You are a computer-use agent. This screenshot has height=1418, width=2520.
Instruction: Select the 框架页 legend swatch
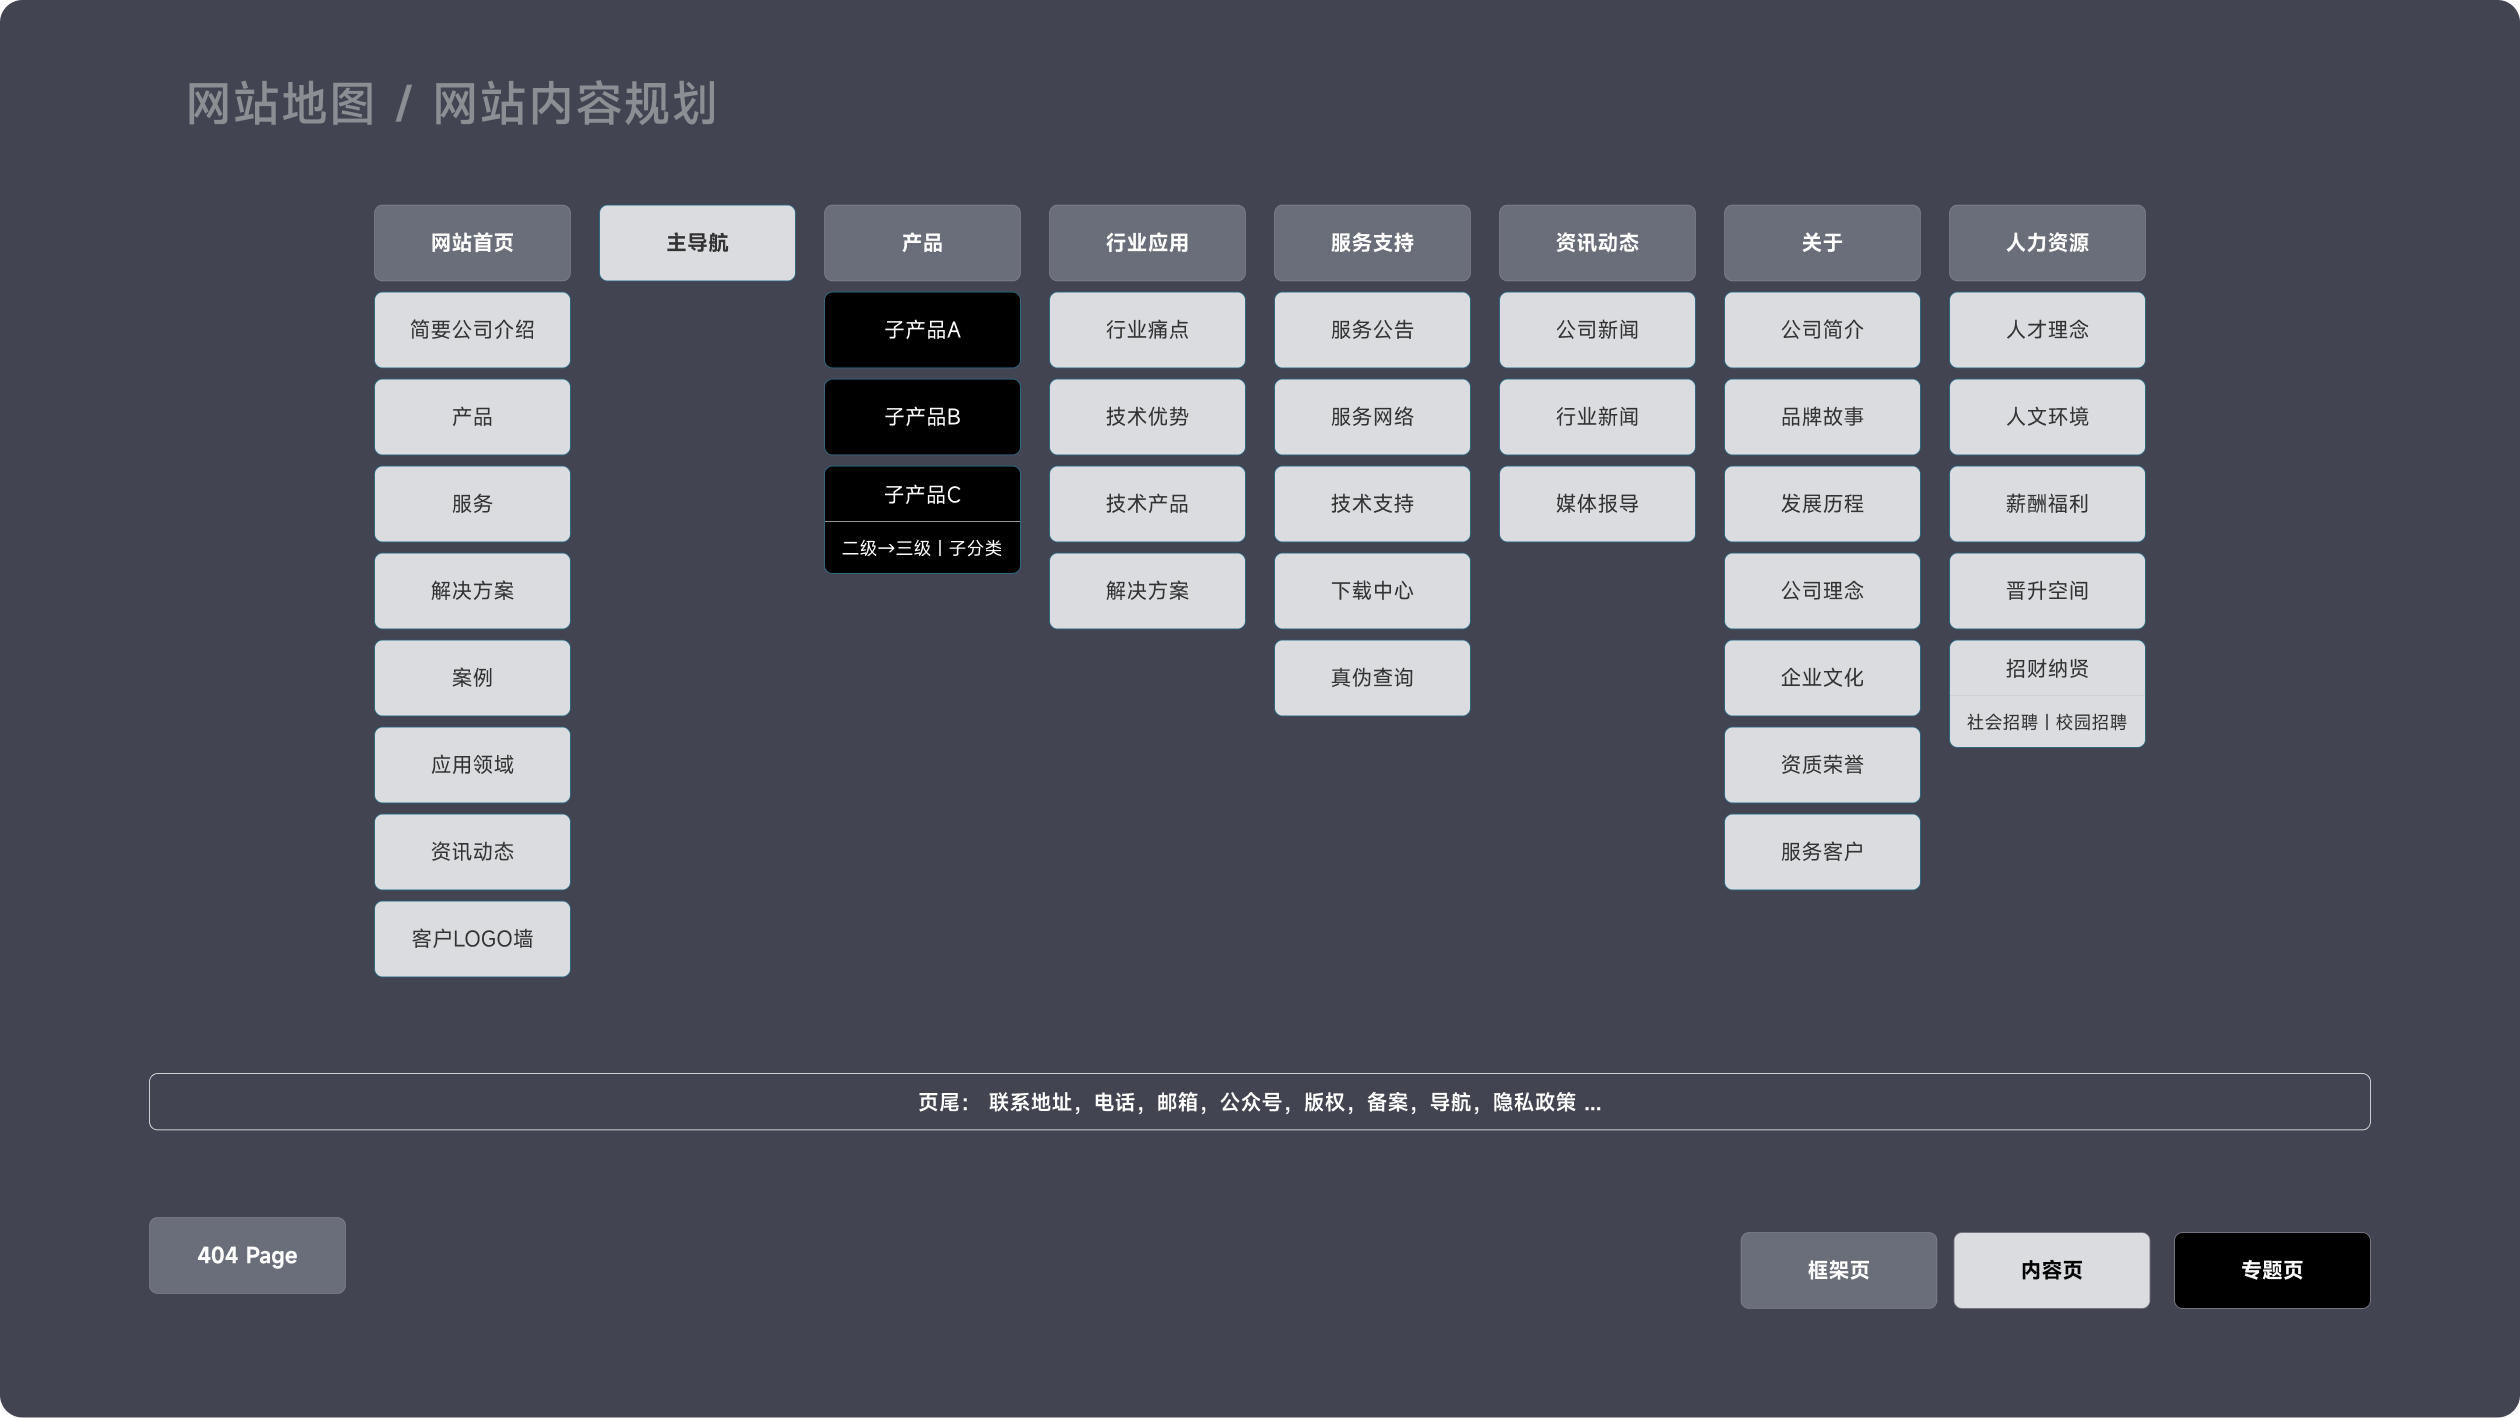1838,1270
